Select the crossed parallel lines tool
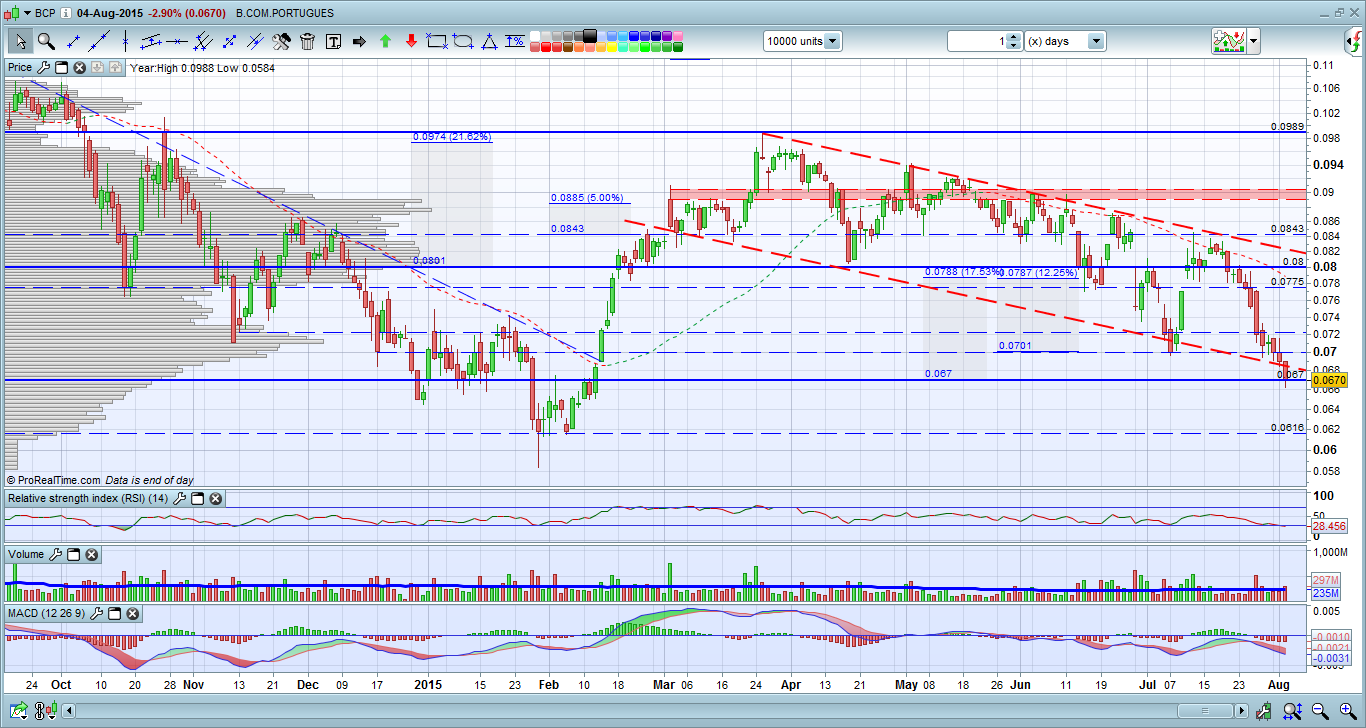Screen dimensions: 1366x728 (256, 41)
